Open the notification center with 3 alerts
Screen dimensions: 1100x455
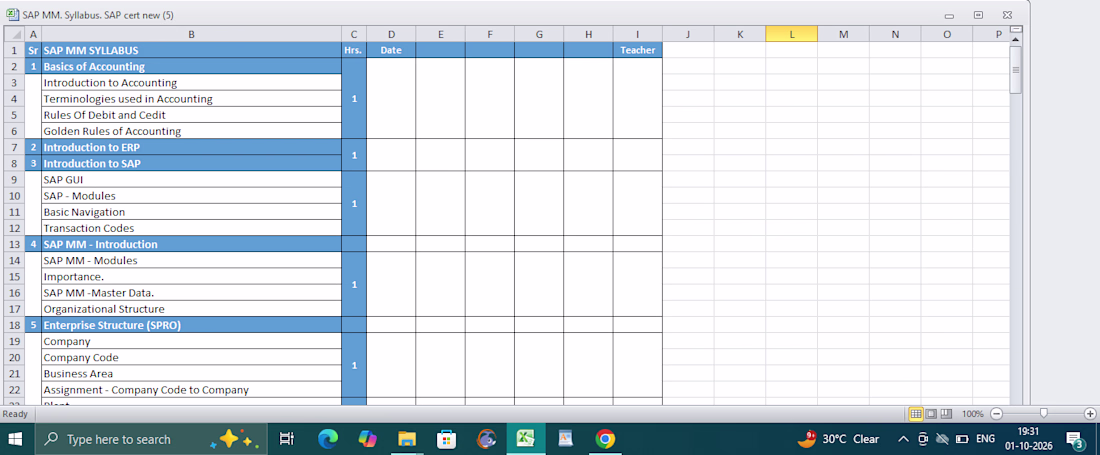1074,440
